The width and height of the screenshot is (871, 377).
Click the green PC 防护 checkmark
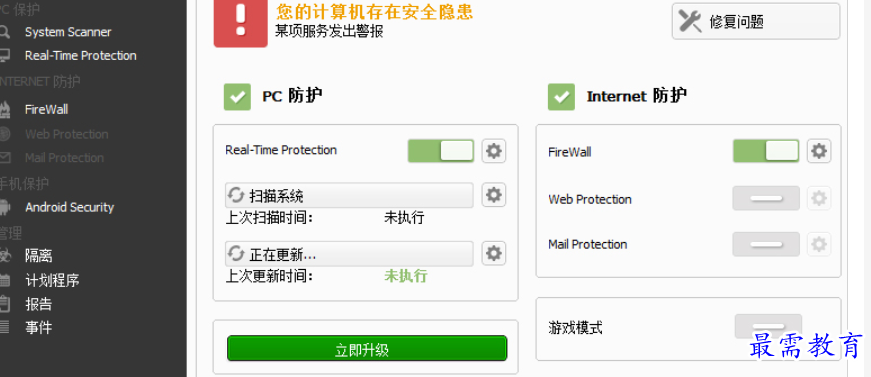[237, 97]
